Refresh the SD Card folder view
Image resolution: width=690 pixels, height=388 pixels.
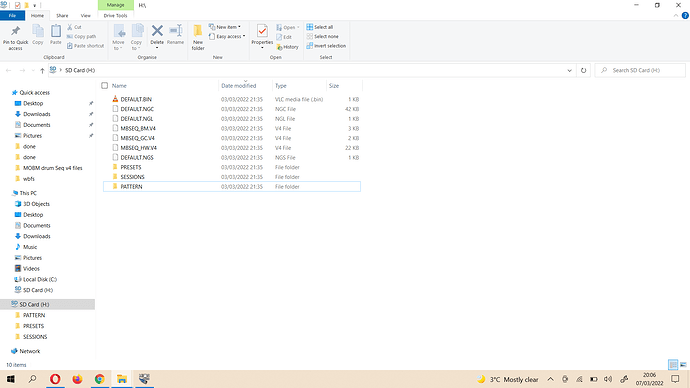(x=584, y=70)
